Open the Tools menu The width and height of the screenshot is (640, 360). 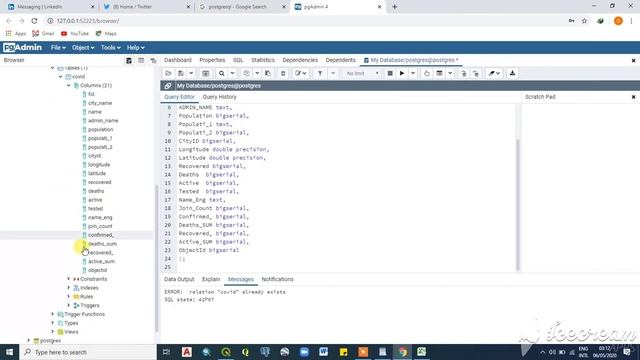point(110,48)
